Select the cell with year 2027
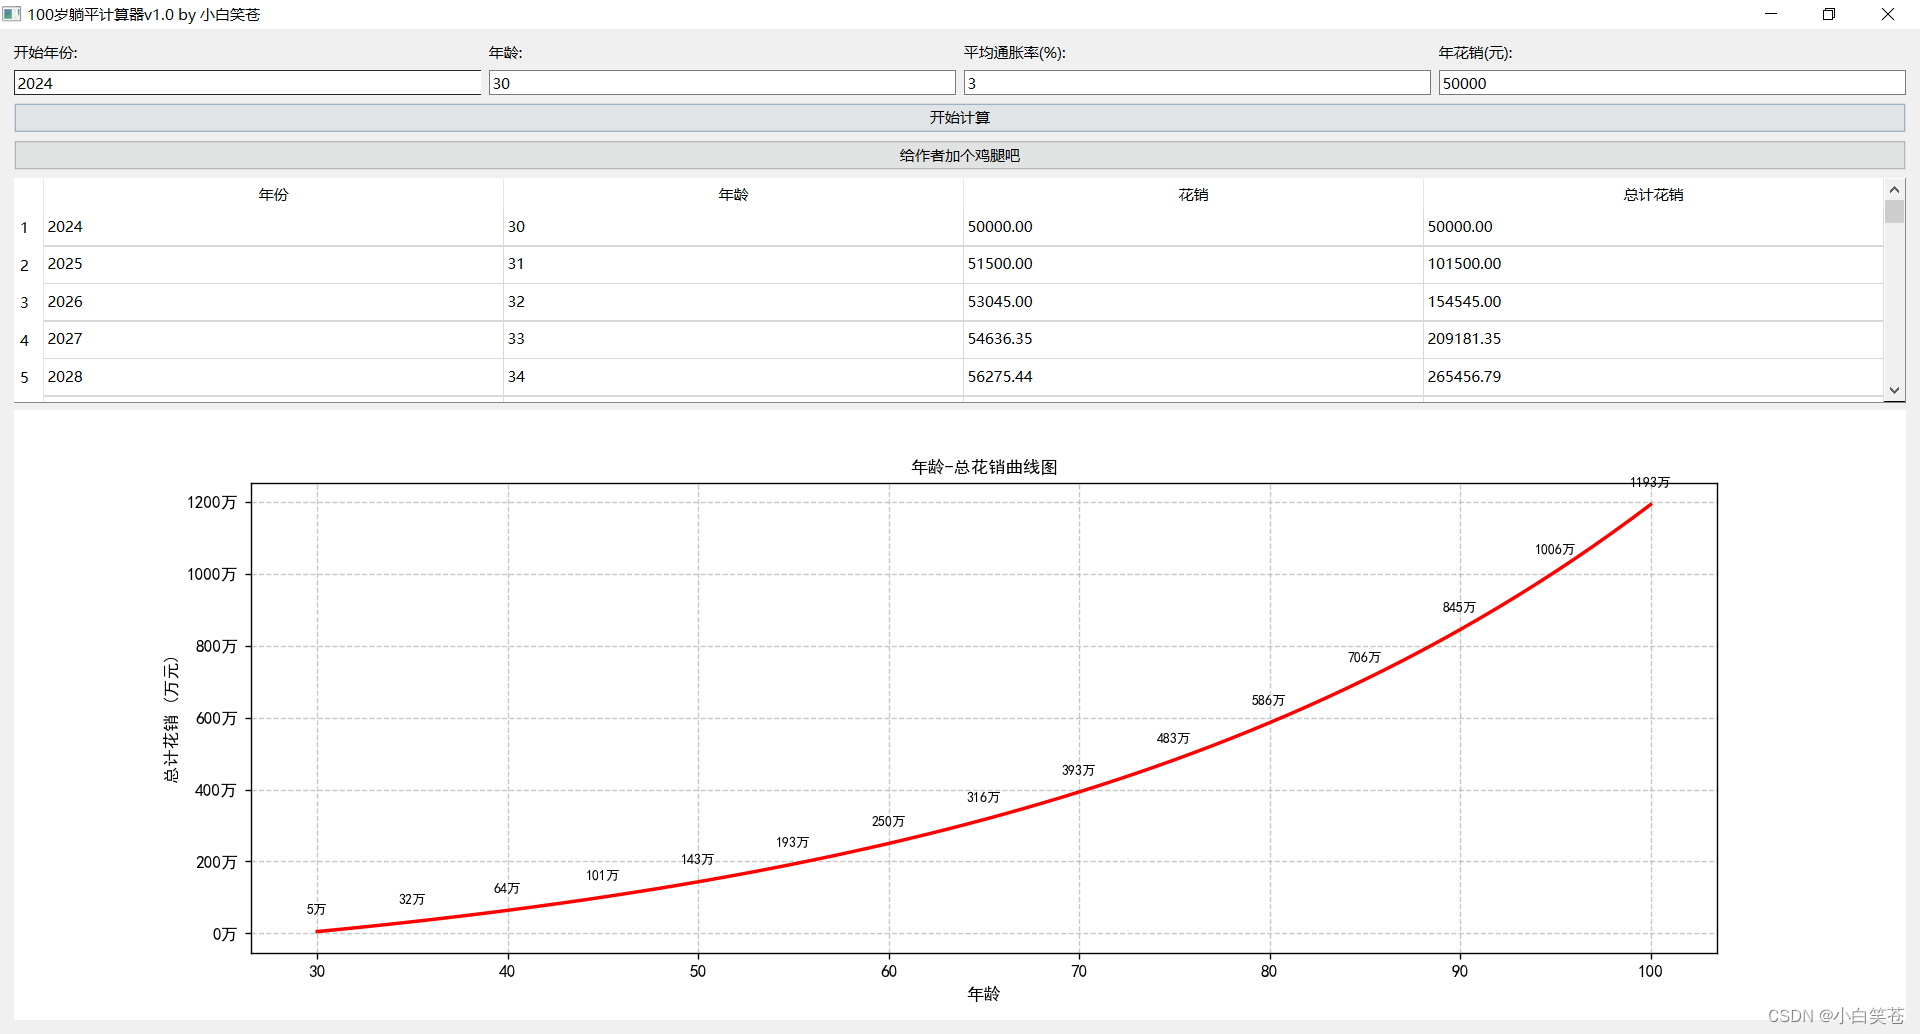This screenshot has width=1920, height=1034. (x=273, y=339)
